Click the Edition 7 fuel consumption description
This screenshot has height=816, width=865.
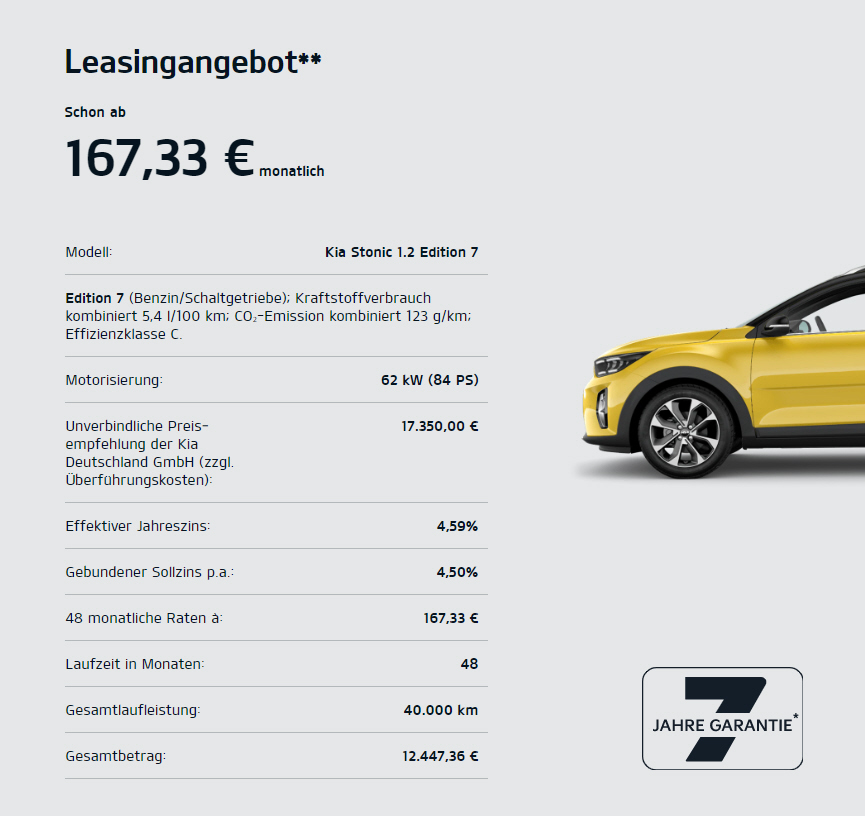[x=268, y=316]
